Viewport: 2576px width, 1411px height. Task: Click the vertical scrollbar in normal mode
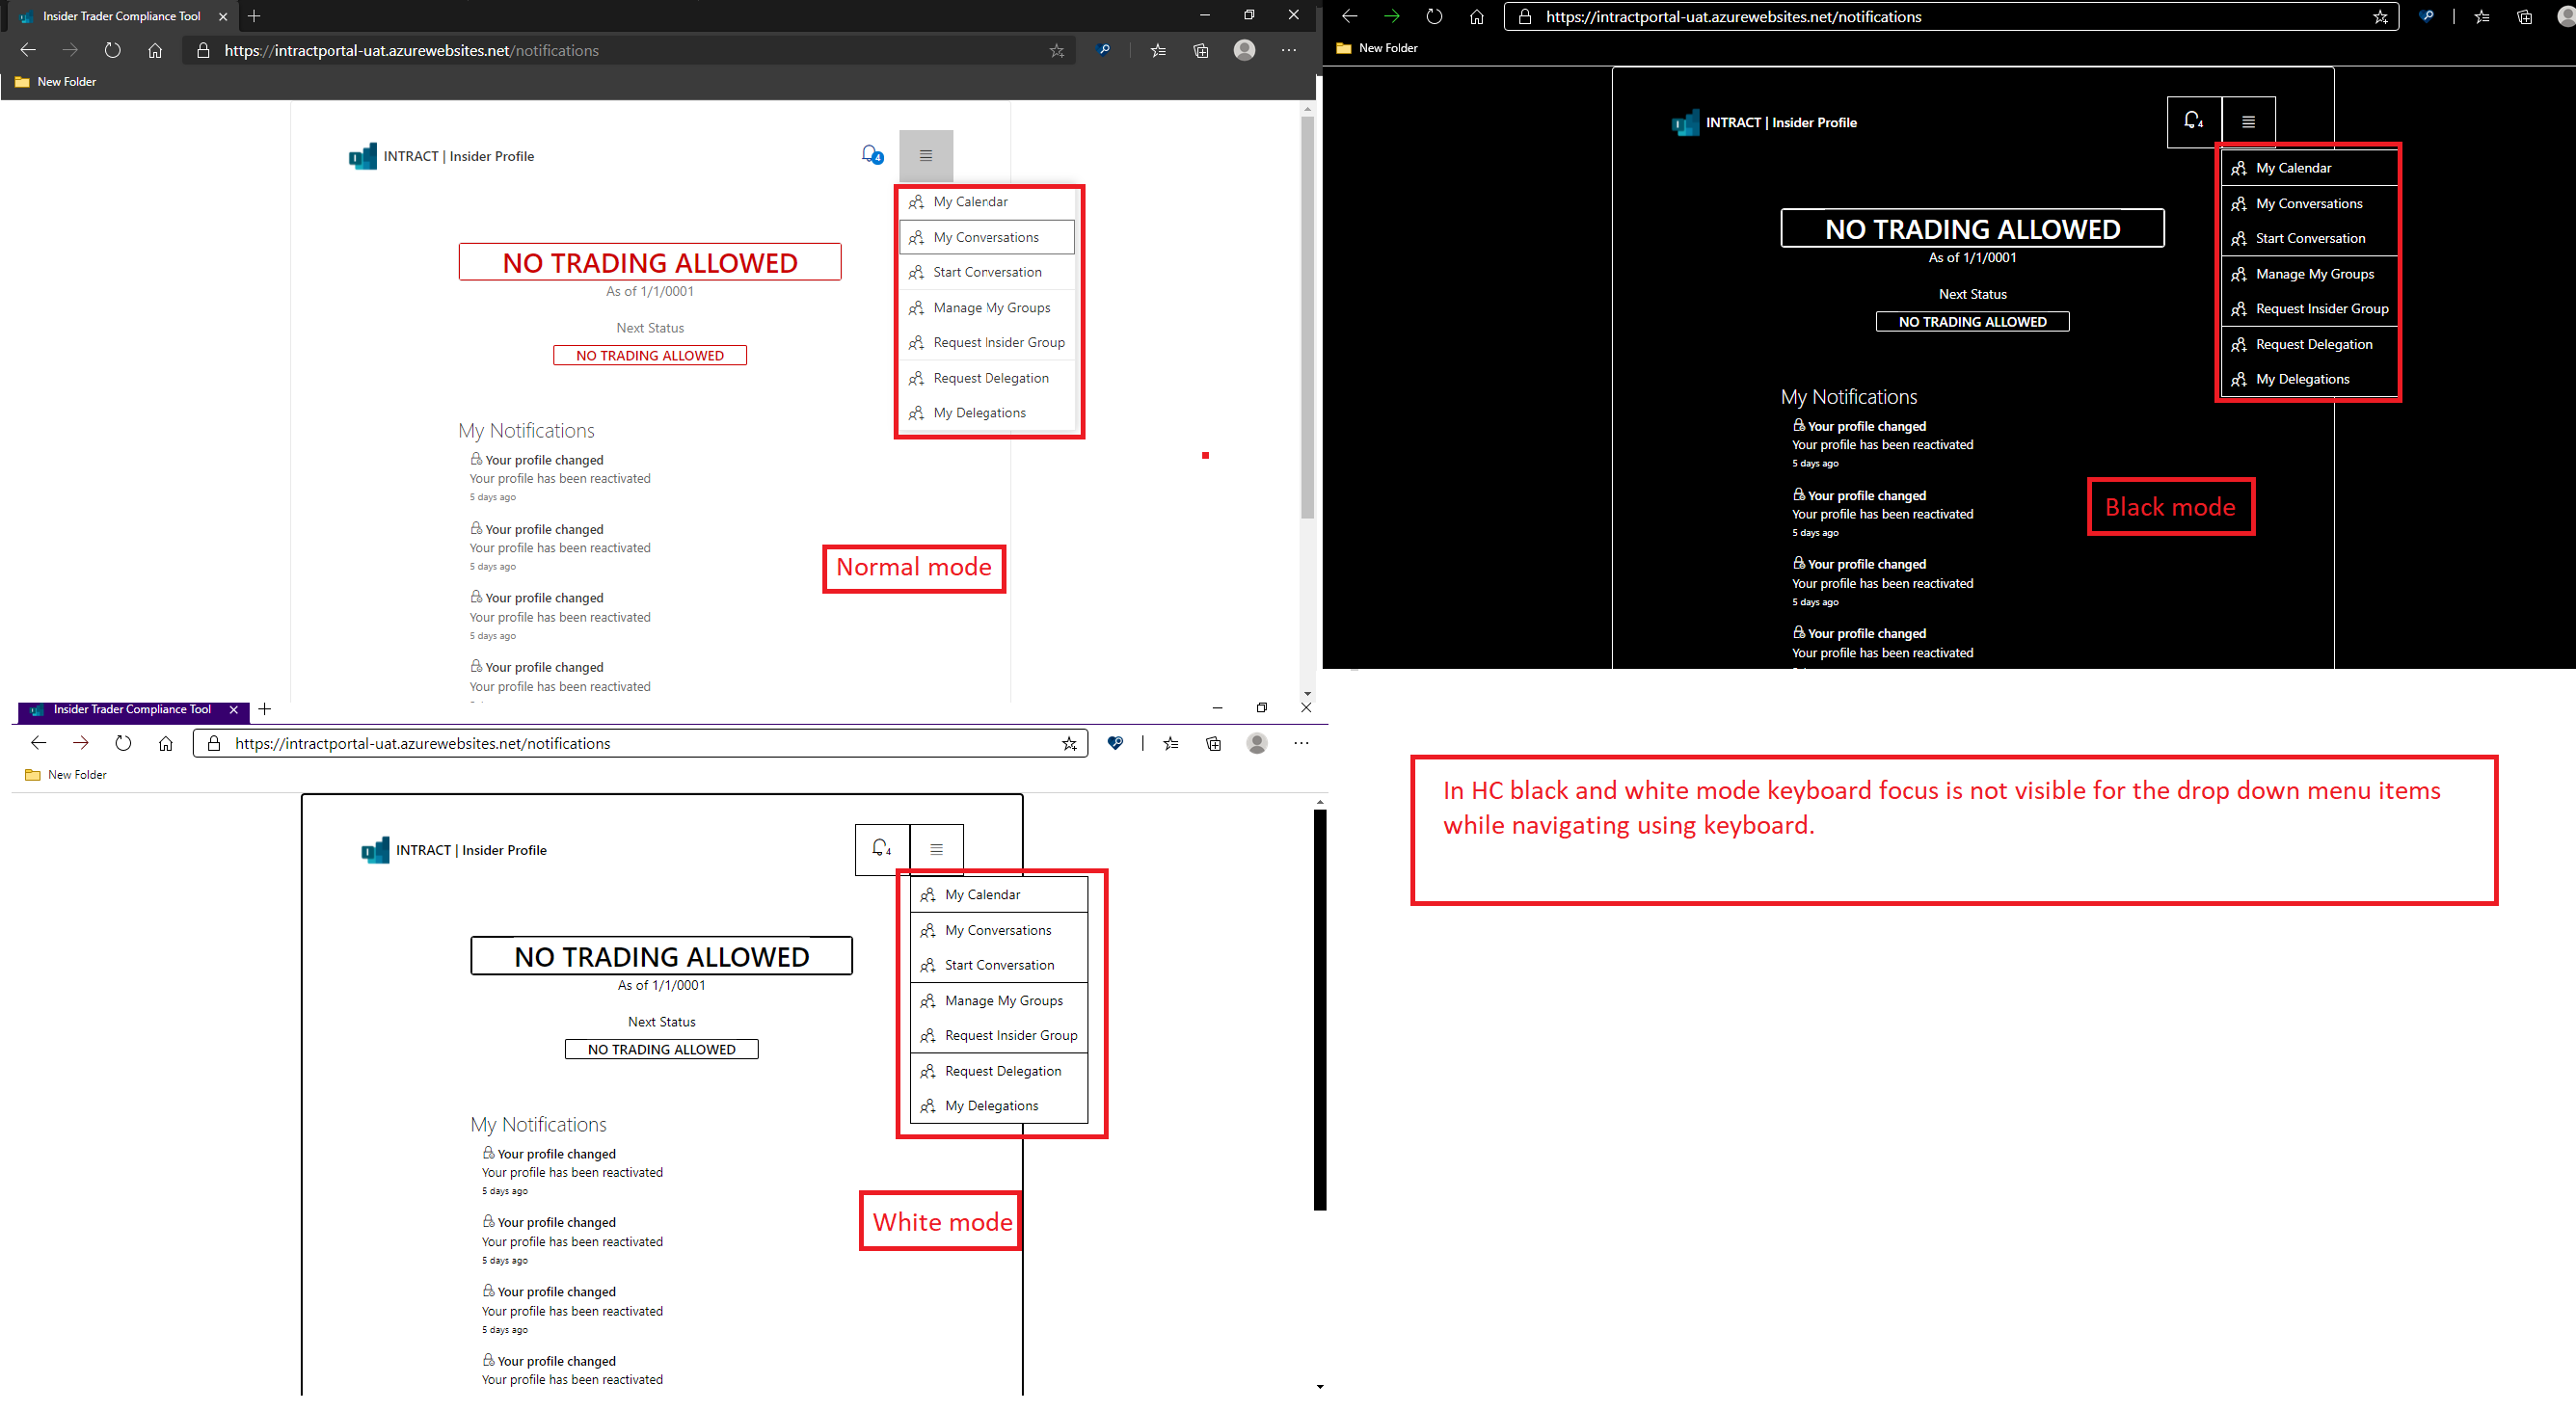pyautogui.click(x=1308, y=300)
